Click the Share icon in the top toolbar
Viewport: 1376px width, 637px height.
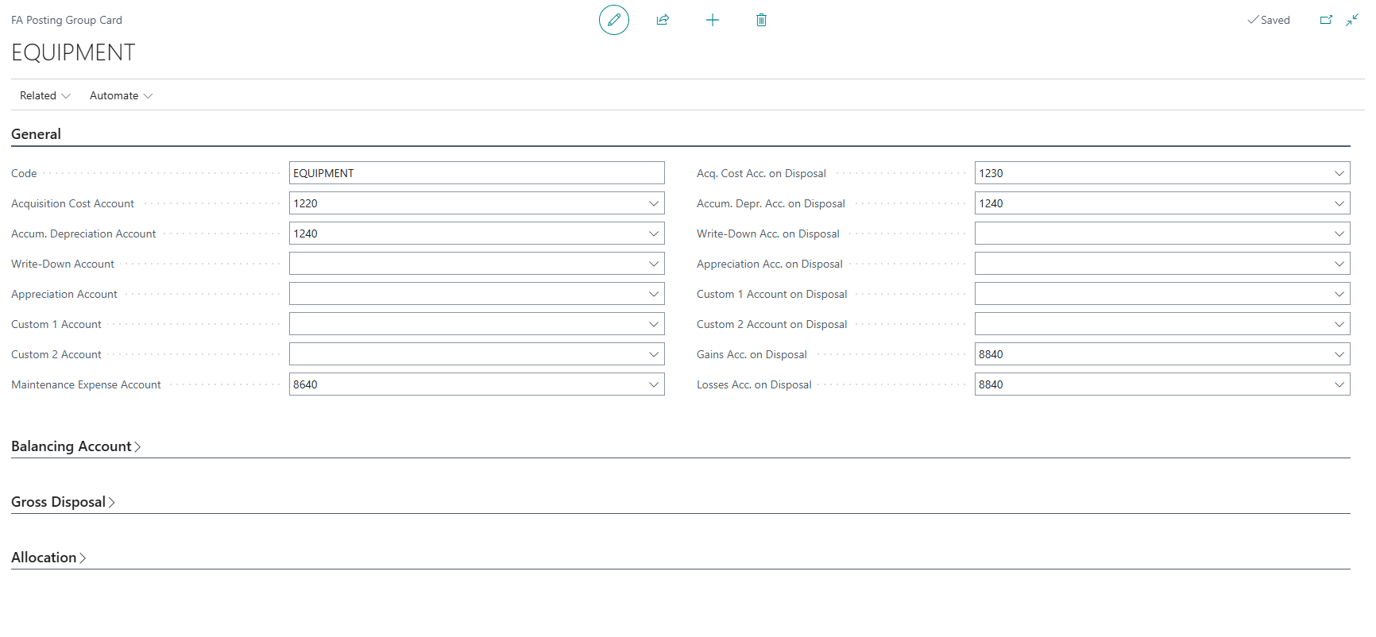[x=662, y=19]
